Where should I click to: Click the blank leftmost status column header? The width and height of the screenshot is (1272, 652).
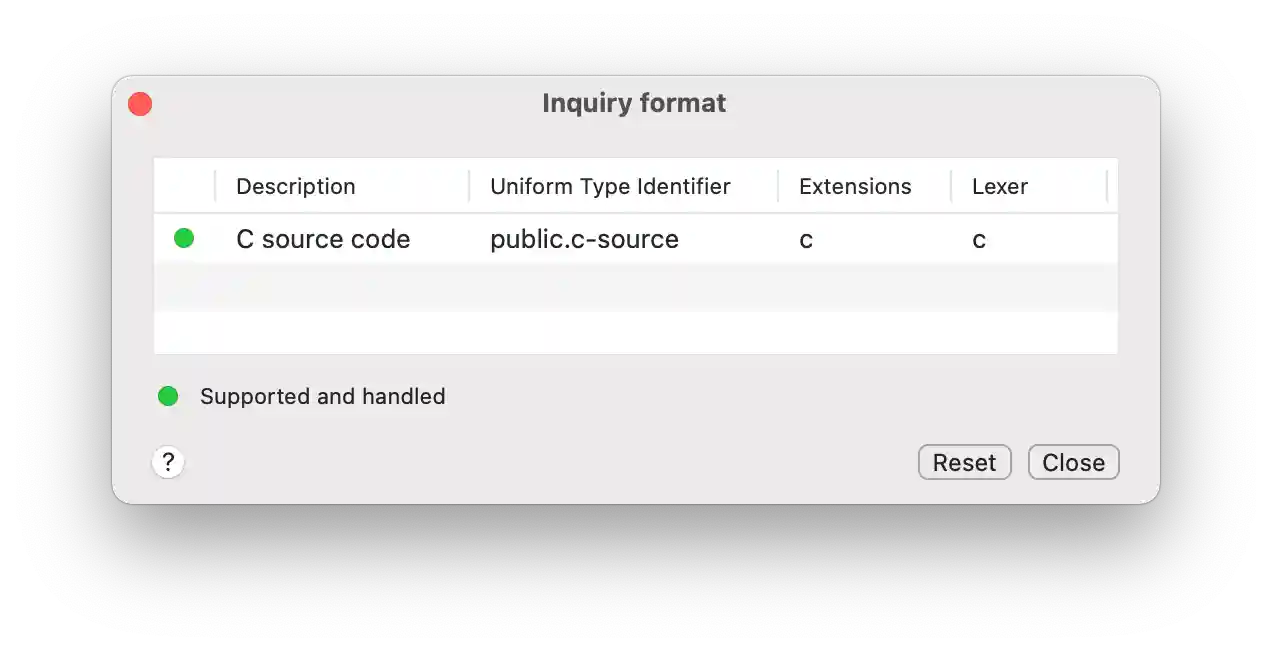184,186
